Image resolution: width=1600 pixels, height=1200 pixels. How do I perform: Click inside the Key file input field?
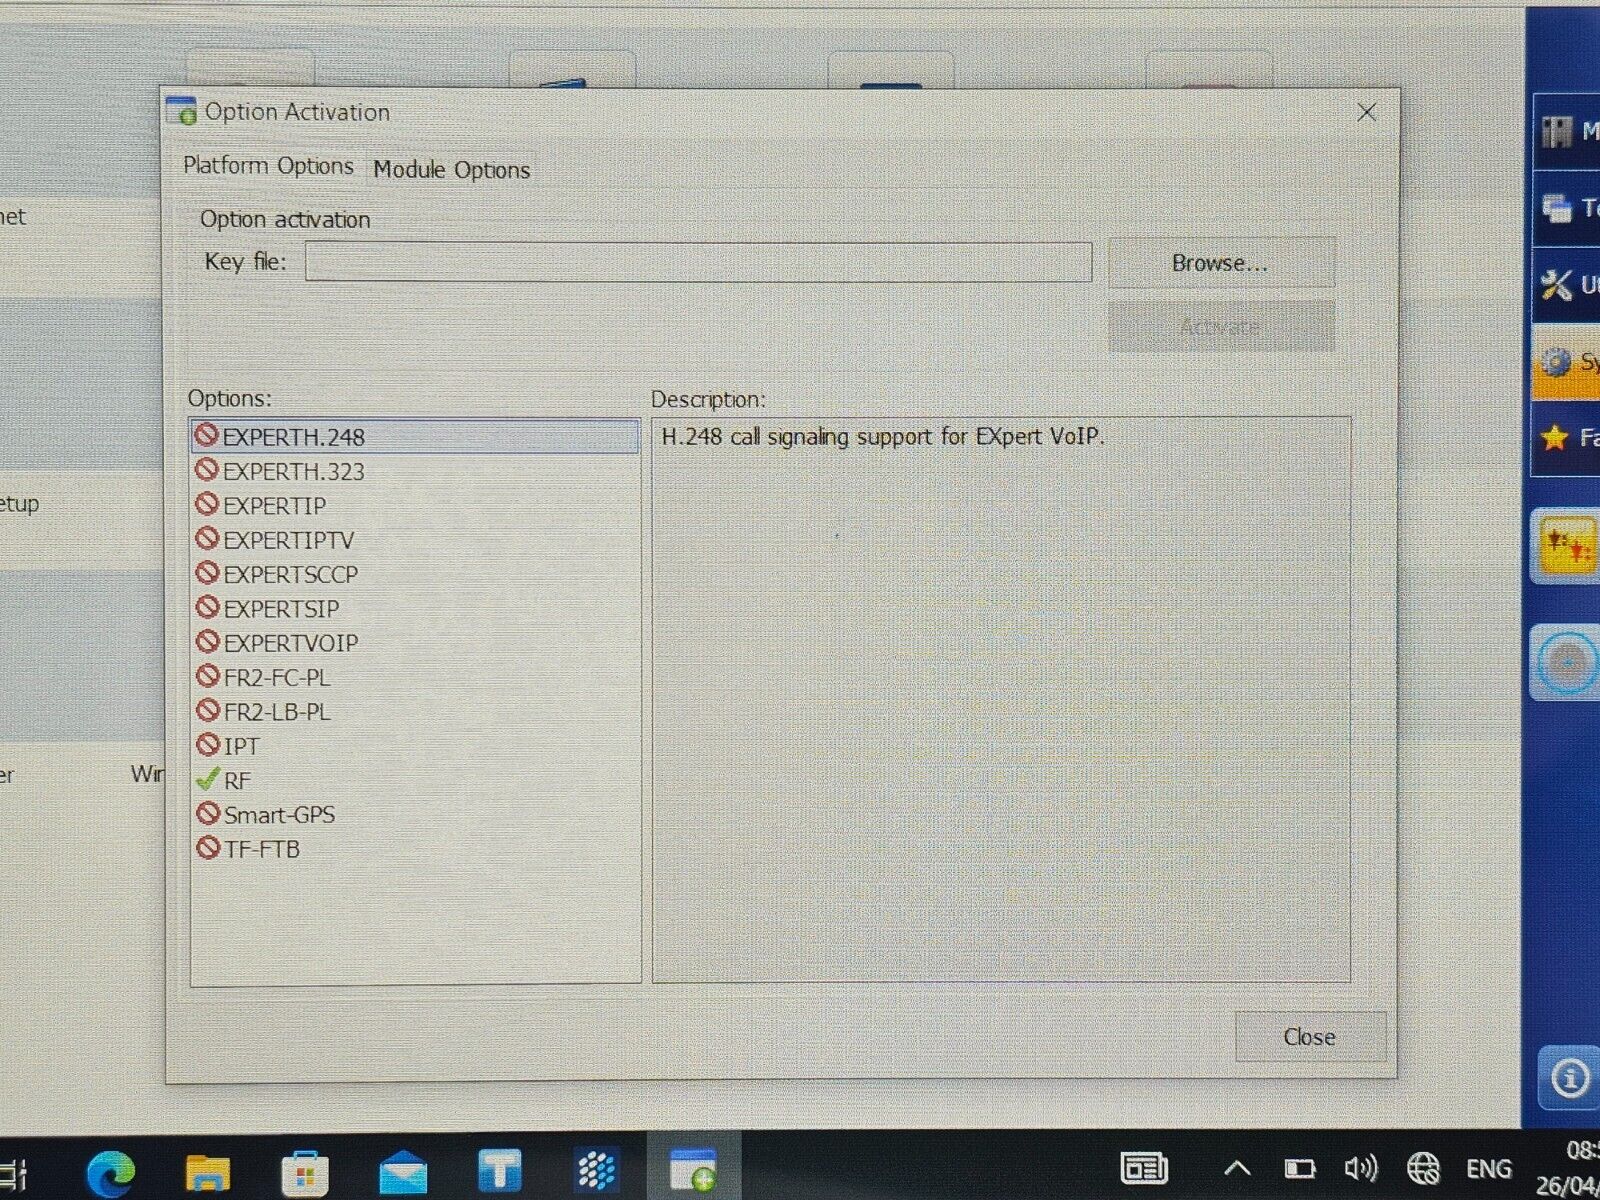click(698, 262)
